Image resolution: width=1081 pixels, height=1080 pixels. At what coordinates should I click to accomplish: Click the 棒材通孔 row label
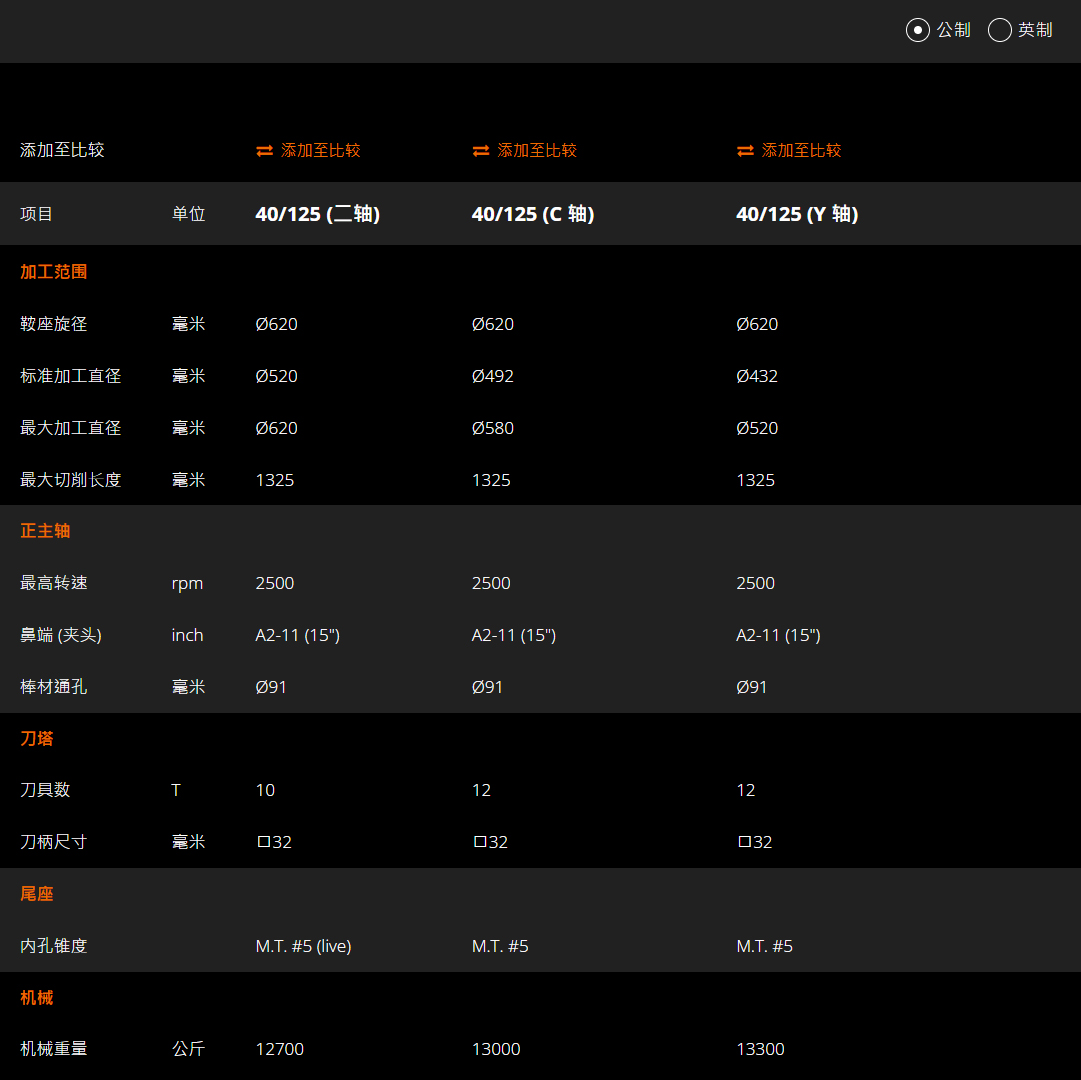pyautogui.click(x=53, y=687)
